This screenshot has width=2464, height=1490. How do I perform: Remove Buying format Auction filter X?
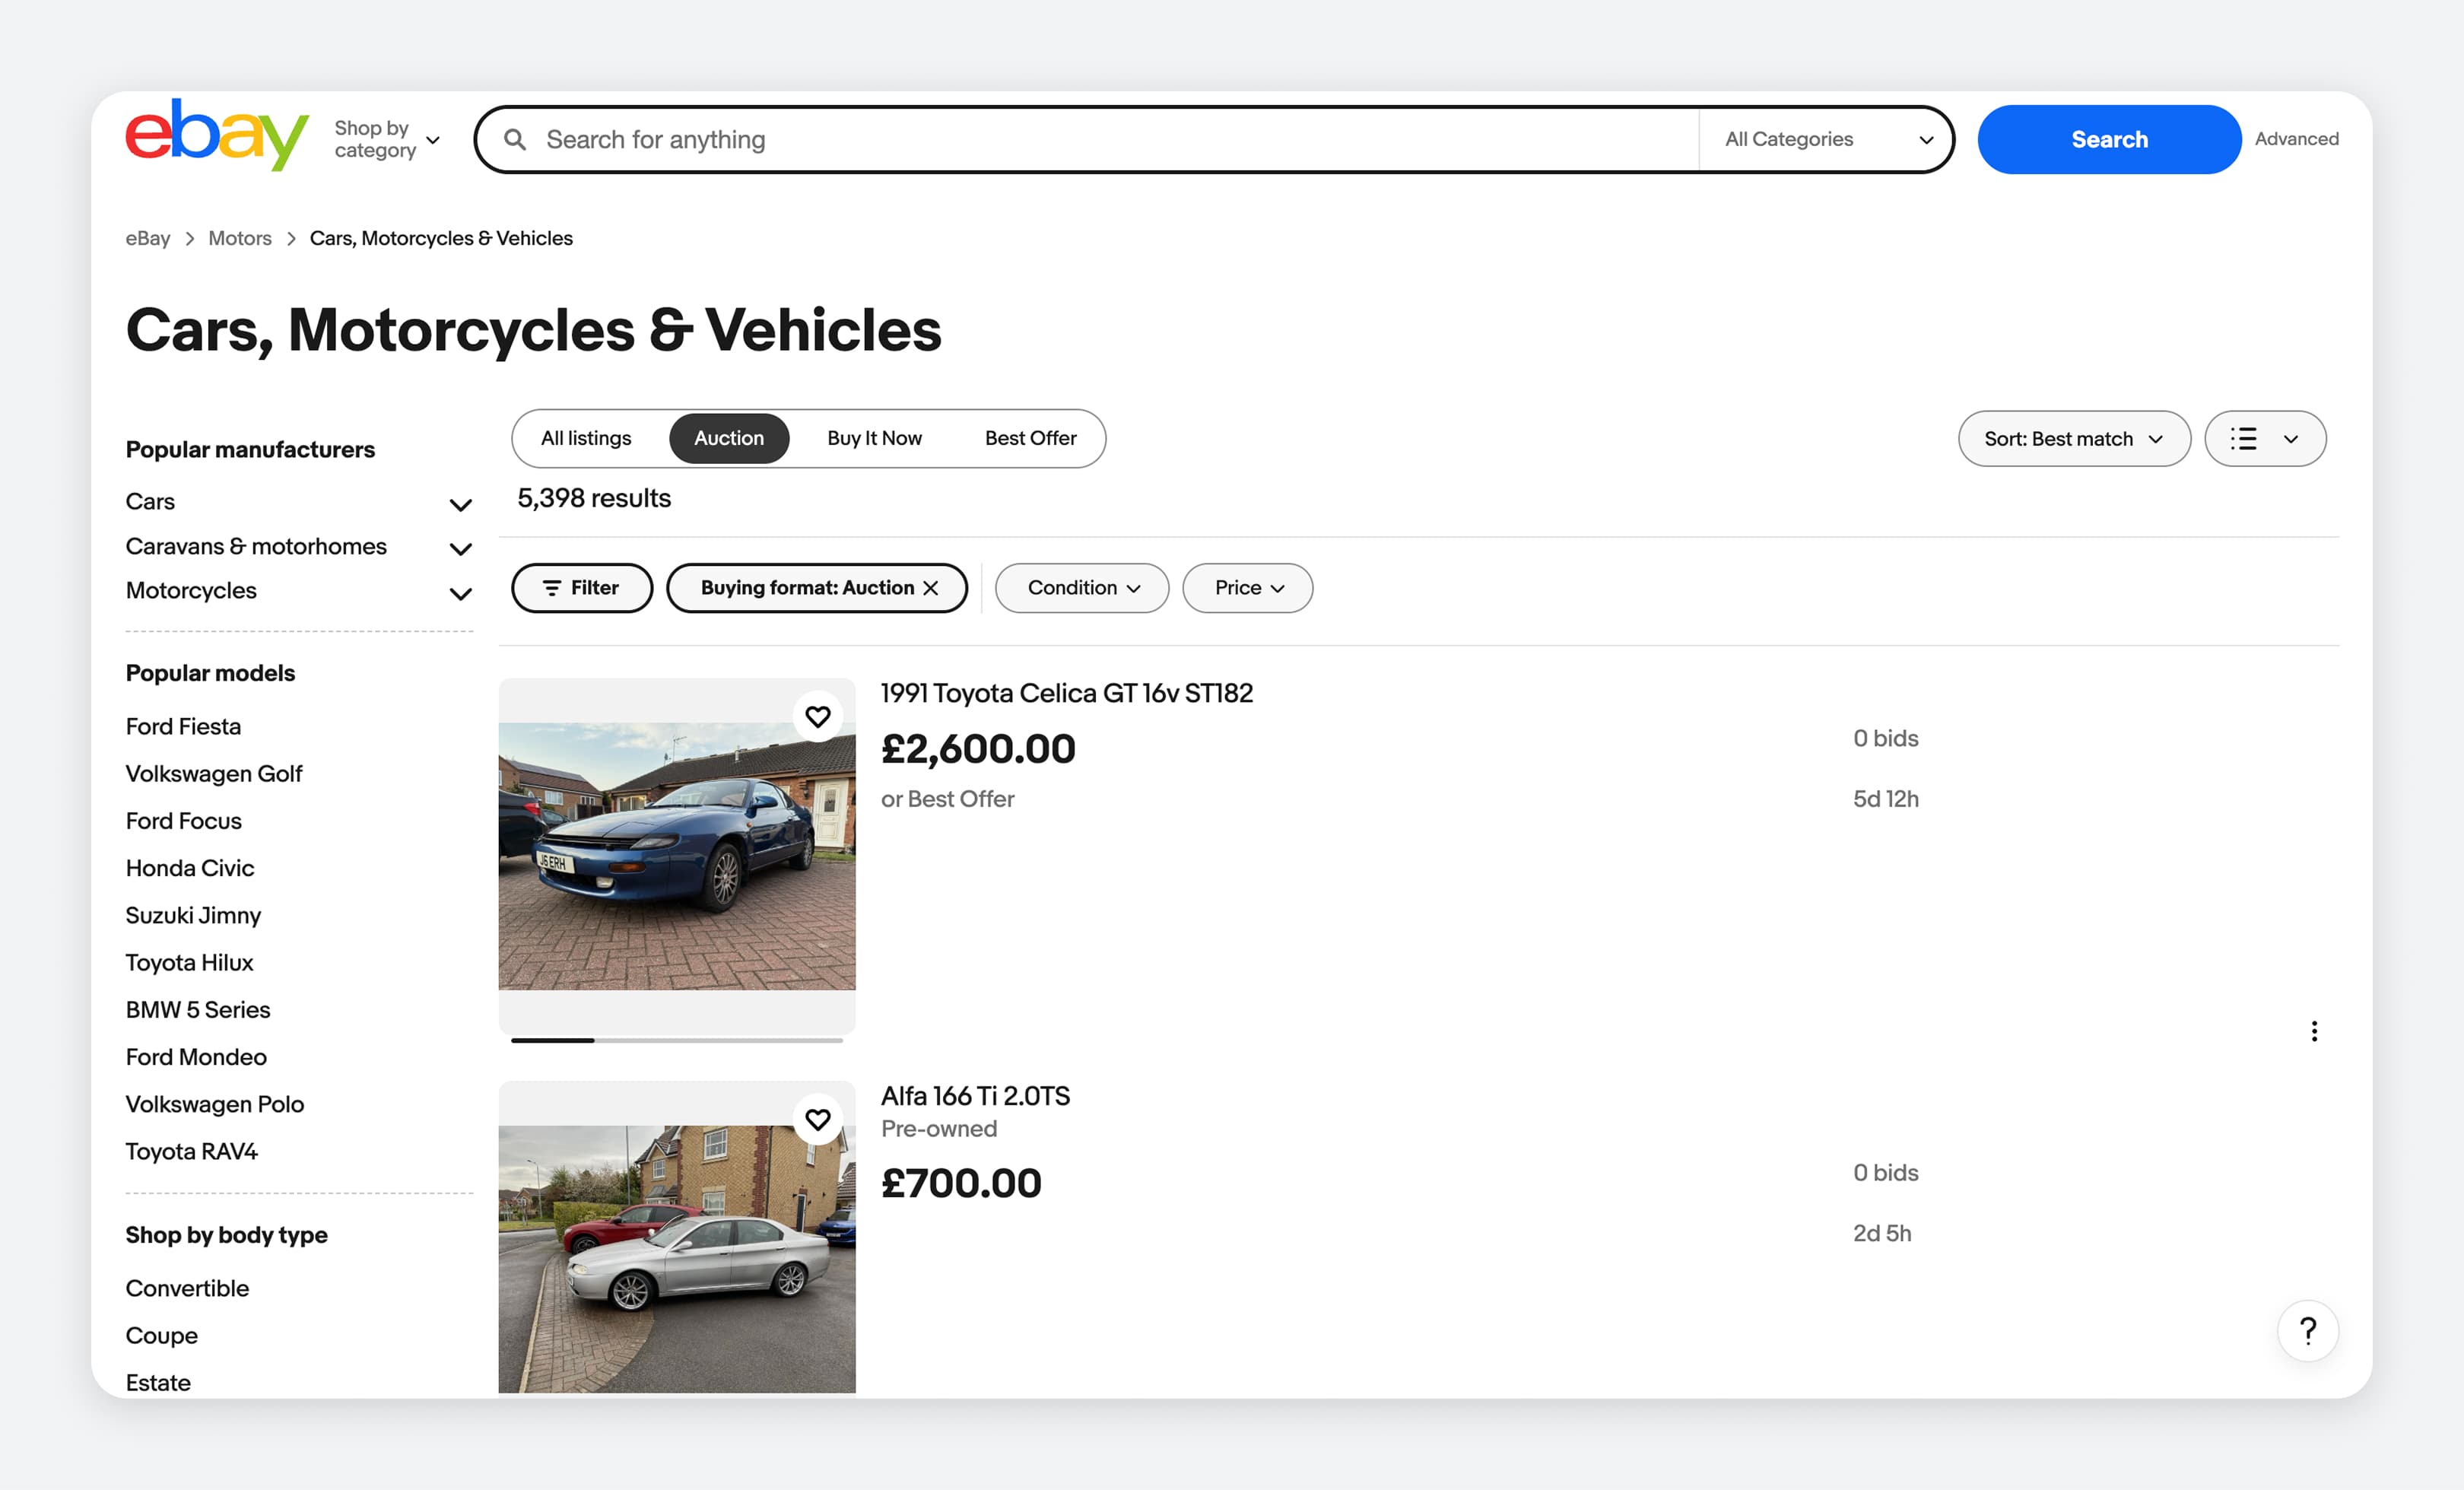coord(931,588)
